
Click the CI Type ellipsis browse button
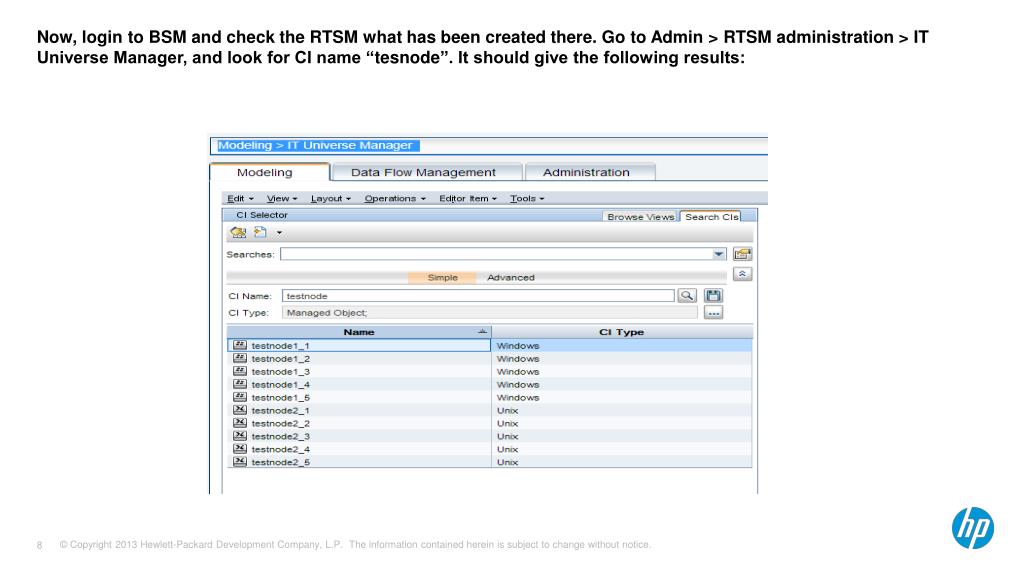(713, 312)
